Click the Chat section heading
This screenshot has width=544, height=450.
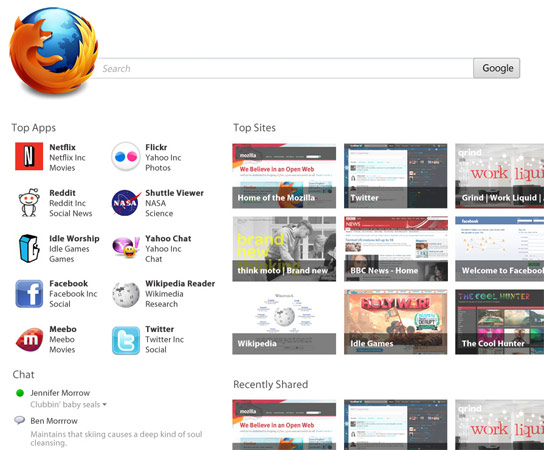coord(24,375)
